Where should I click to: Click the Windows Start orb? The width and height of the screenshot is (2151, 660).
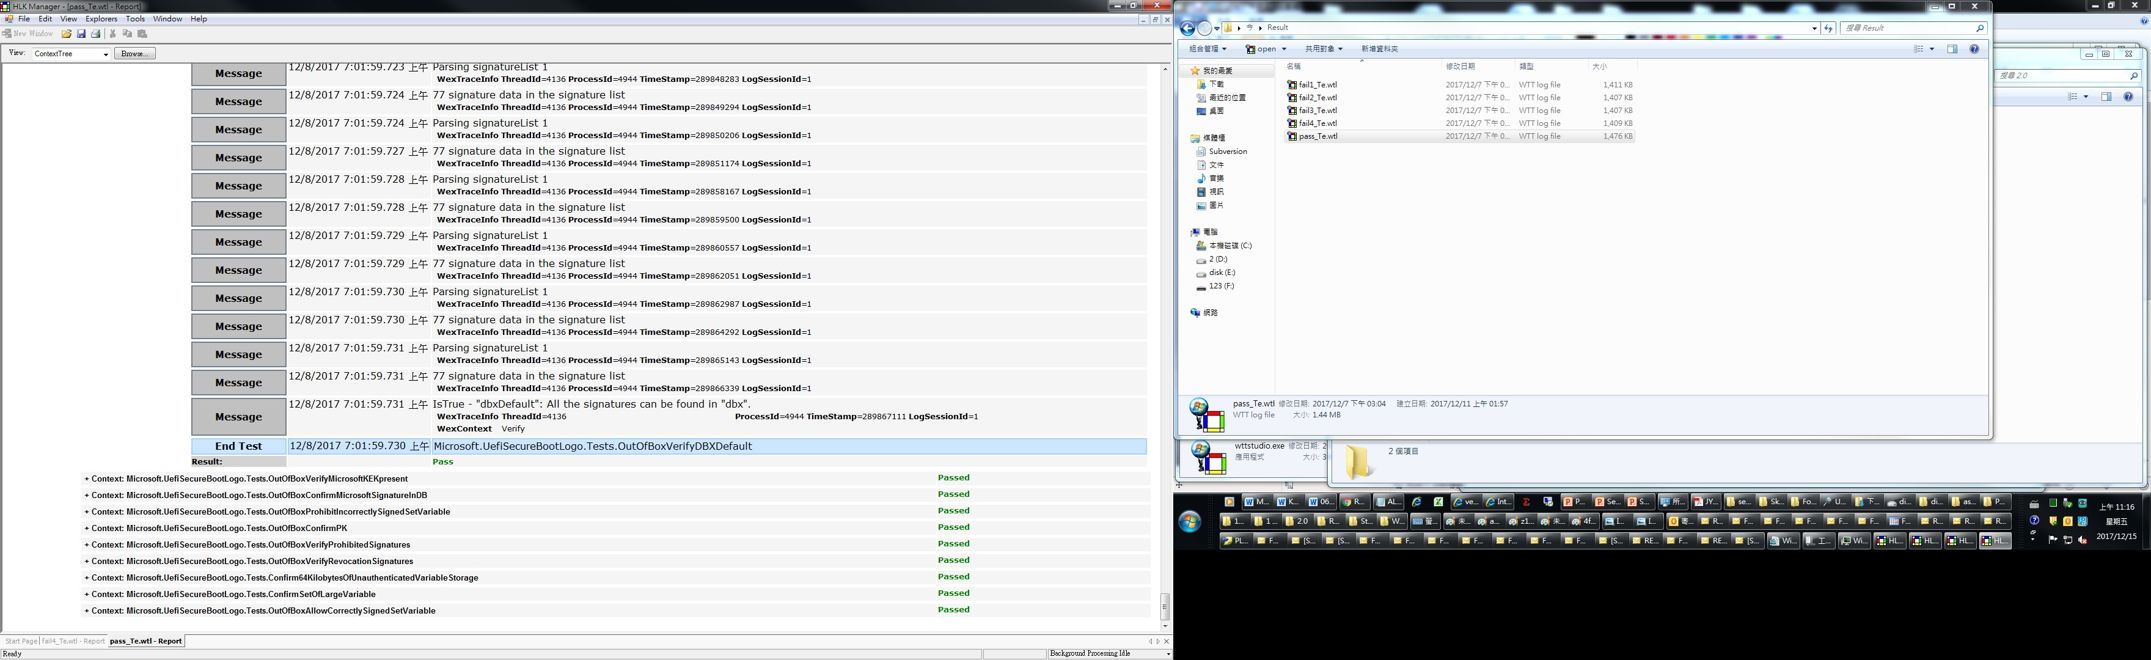point(1189,521)
